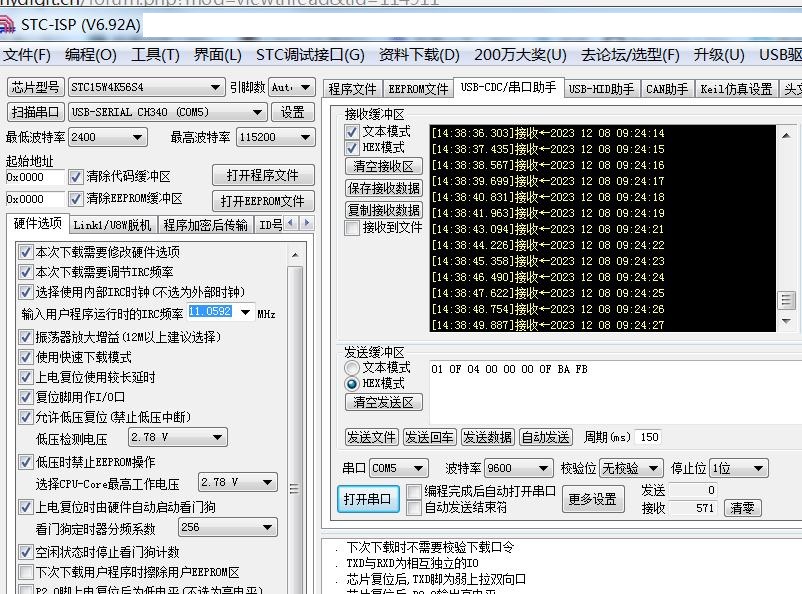
Task: Click the STC-ISP title bar app icon
Action: coord(7,25)
